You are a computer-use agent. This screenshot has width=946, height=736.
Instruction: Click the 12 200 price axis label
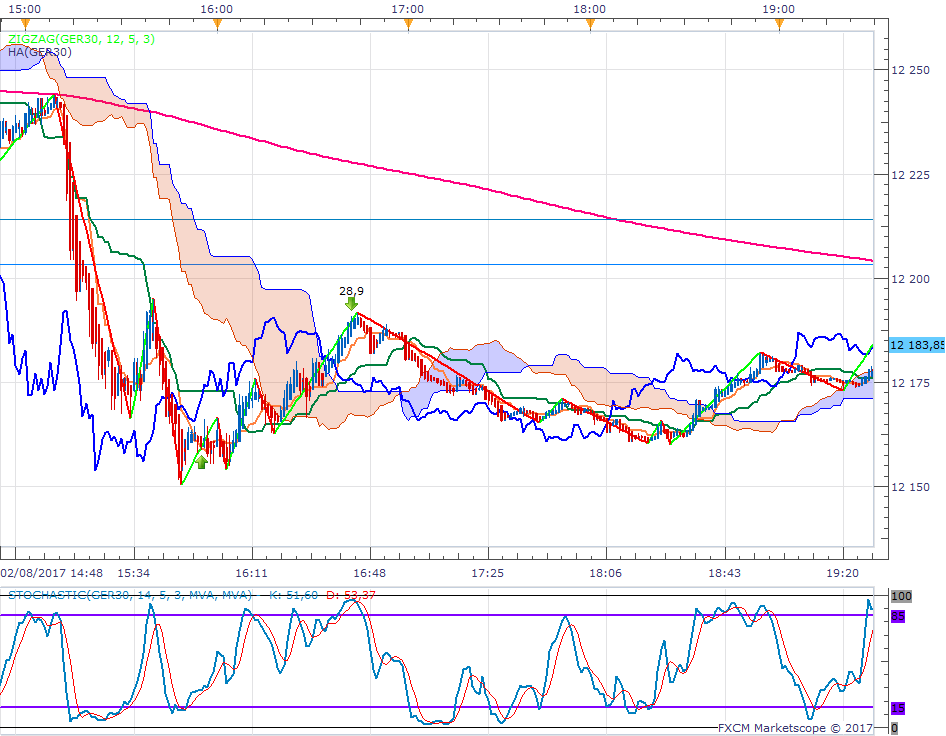tap(910, 279)
